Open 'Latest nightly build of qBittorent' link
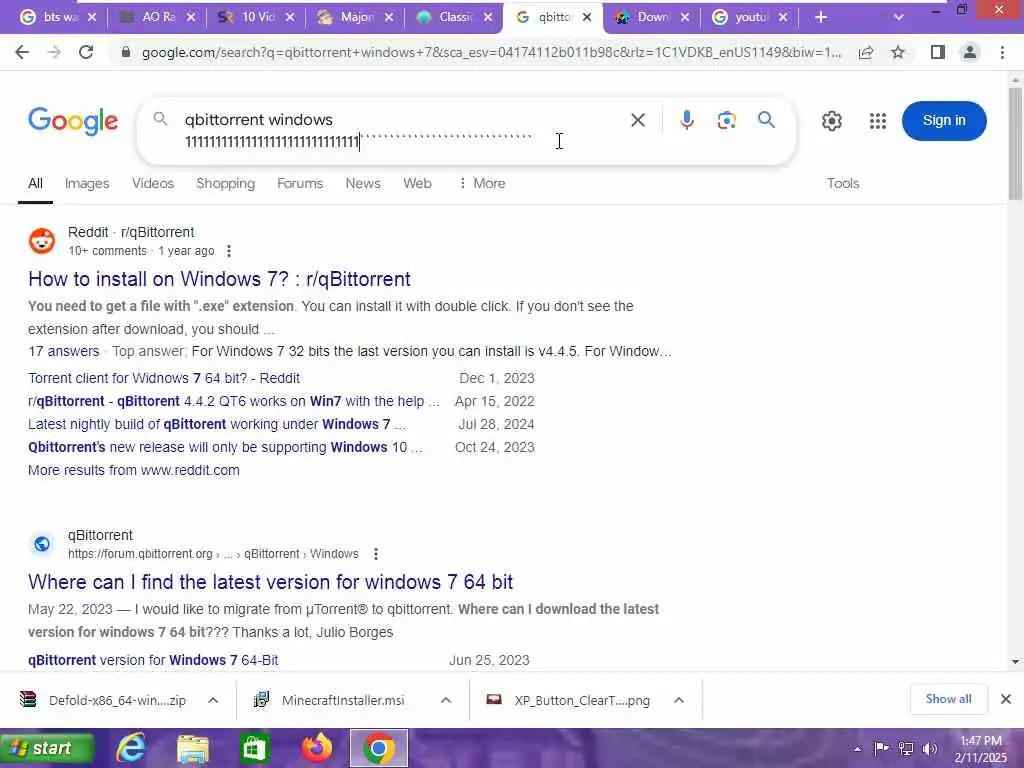The width and height of the screenshot is (1024, 768). pos(217,424)
